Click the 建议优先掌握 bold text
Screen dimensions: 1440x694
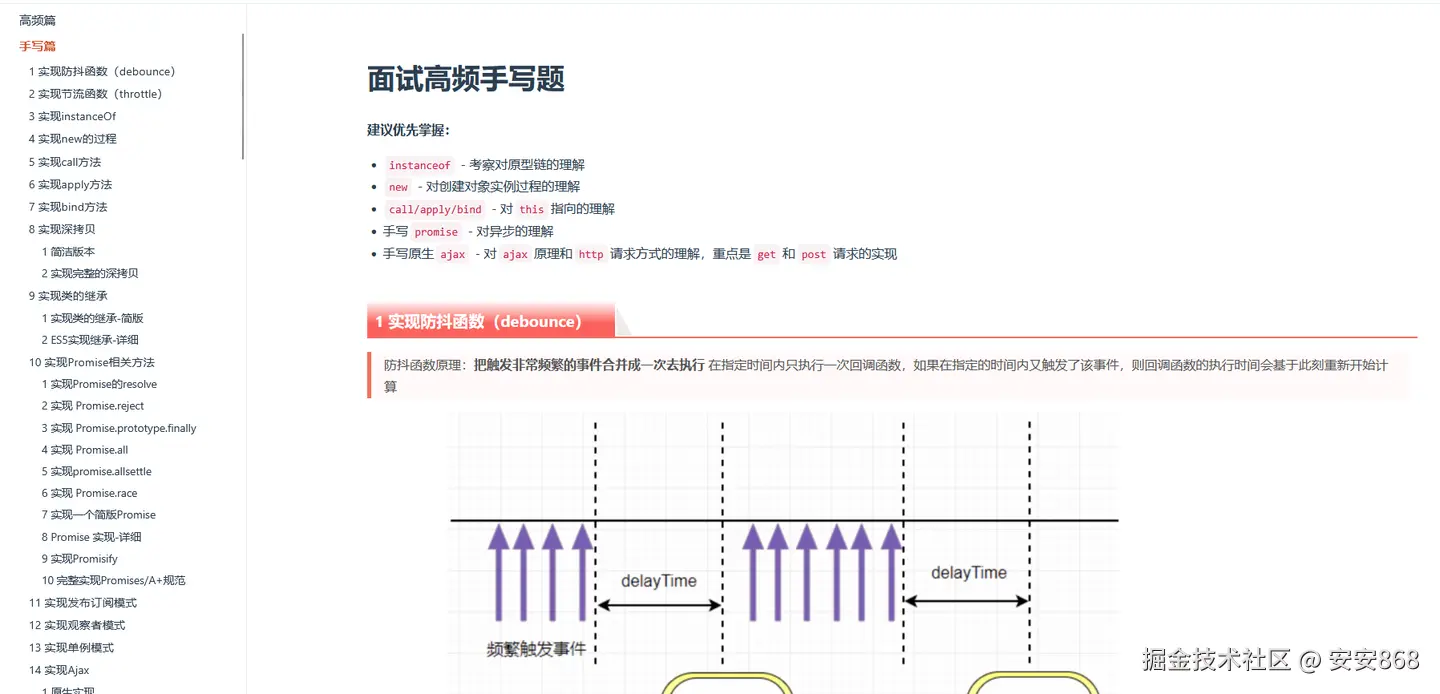409,130
